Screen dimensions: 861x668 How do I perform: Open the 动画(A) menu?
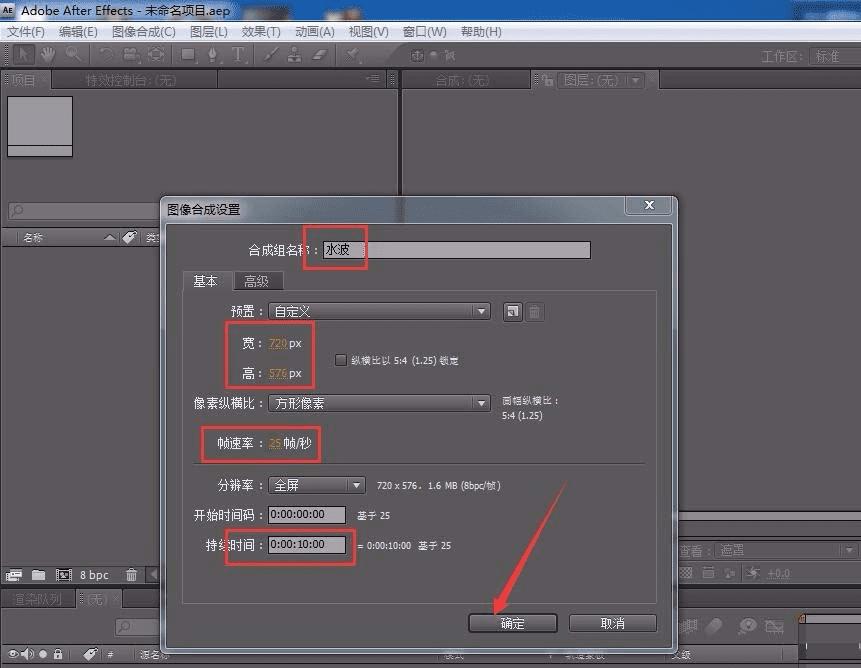315,32
